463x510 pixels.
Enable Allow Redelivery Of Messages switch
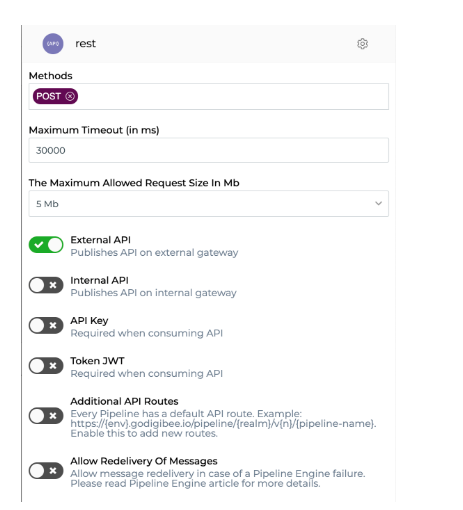point(46,471)
